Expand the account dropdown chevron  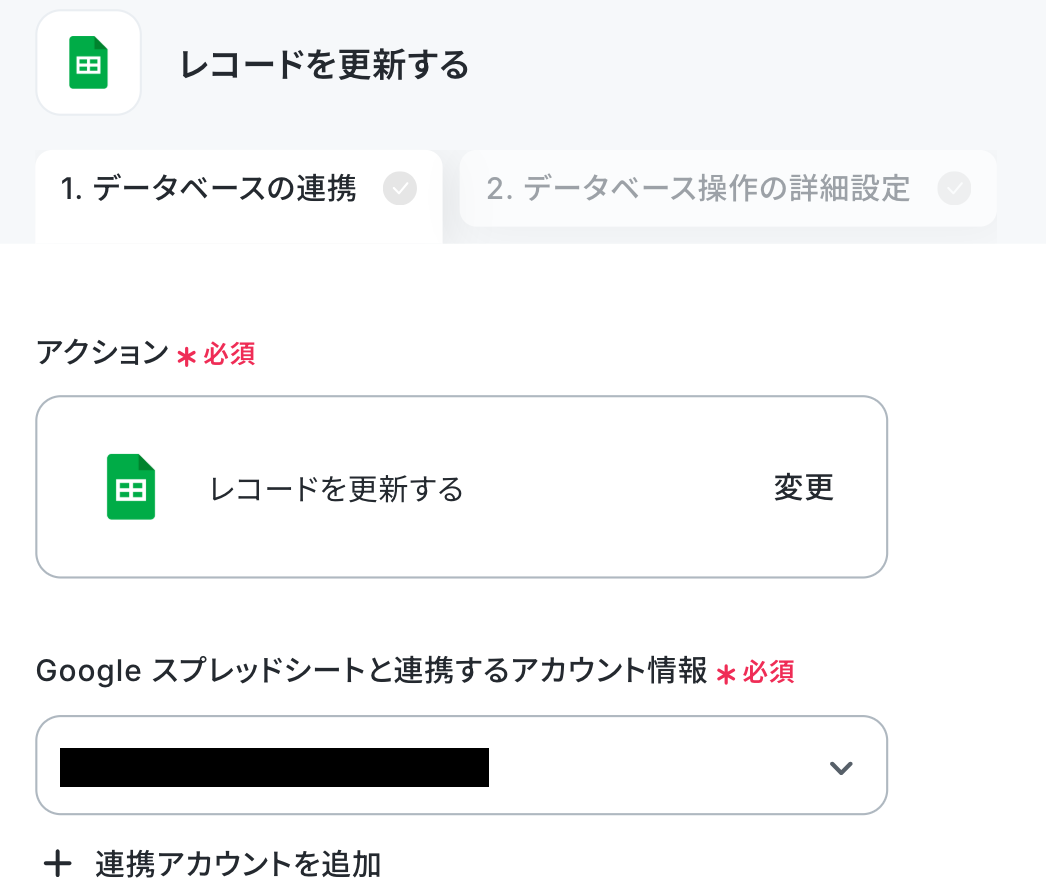tap(841, 768)
